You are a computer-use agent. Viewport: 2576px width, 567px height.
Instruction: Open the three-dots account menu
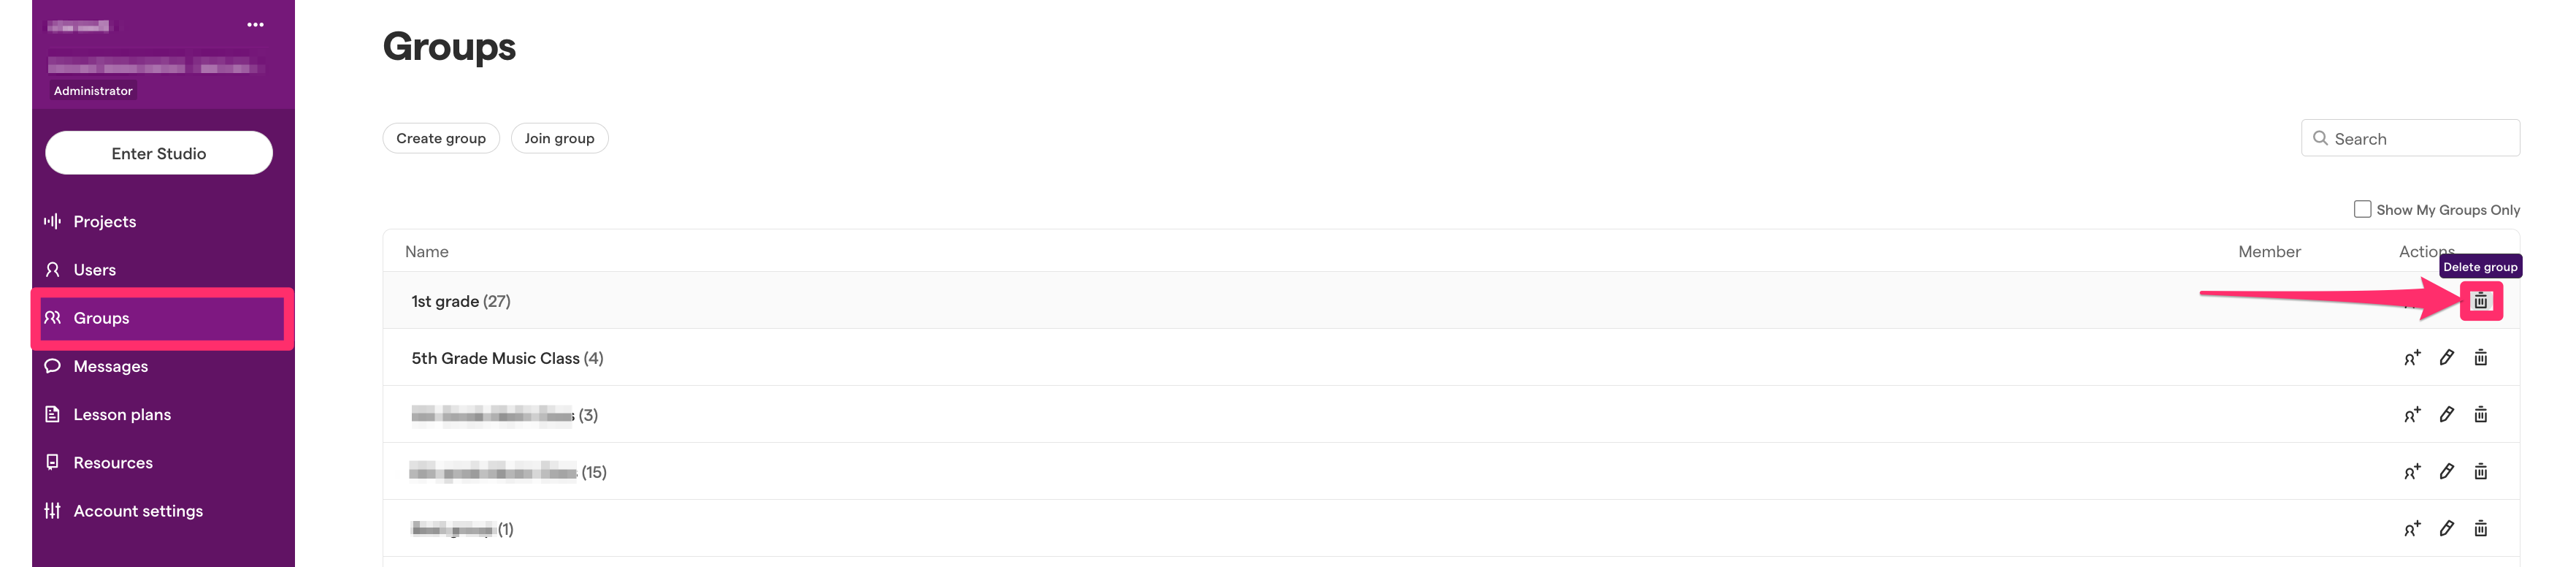click(x=256, y=25)
